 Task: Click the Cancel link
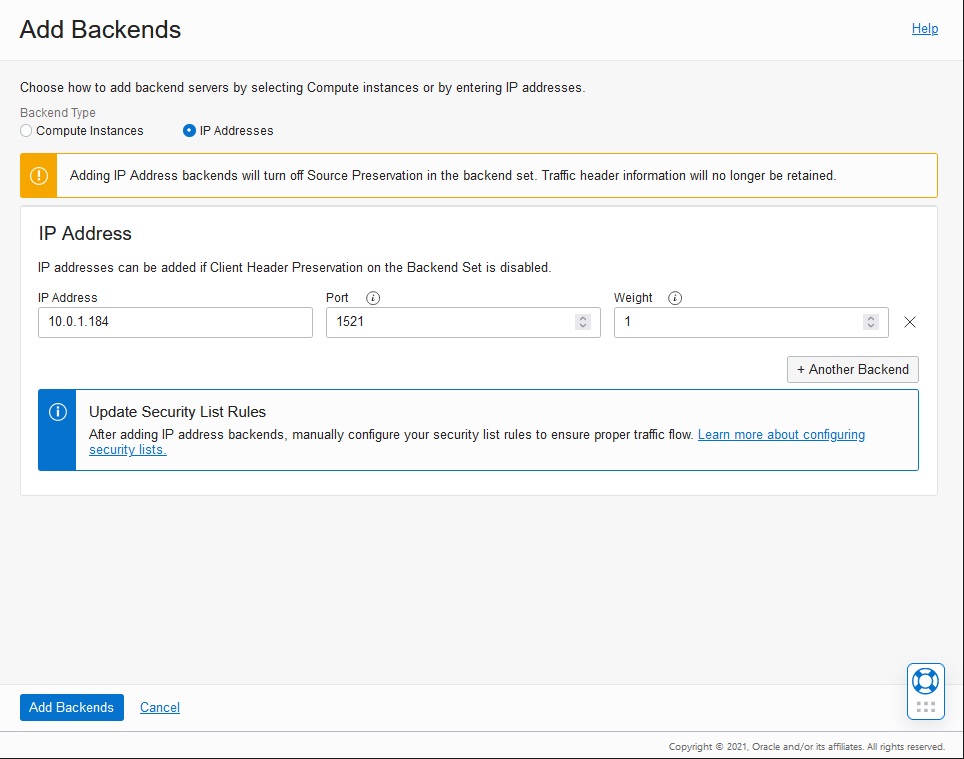[x=160, y=707]
